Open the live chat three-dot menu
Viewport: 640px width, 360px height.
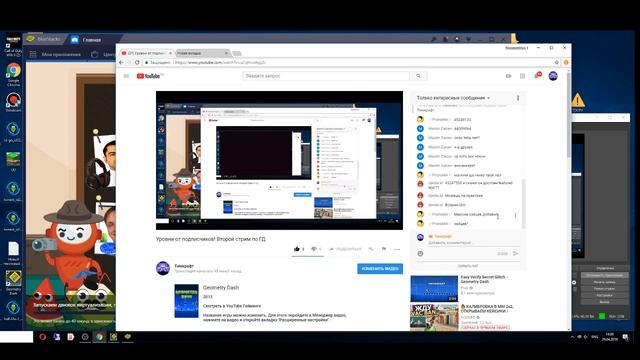518,98
